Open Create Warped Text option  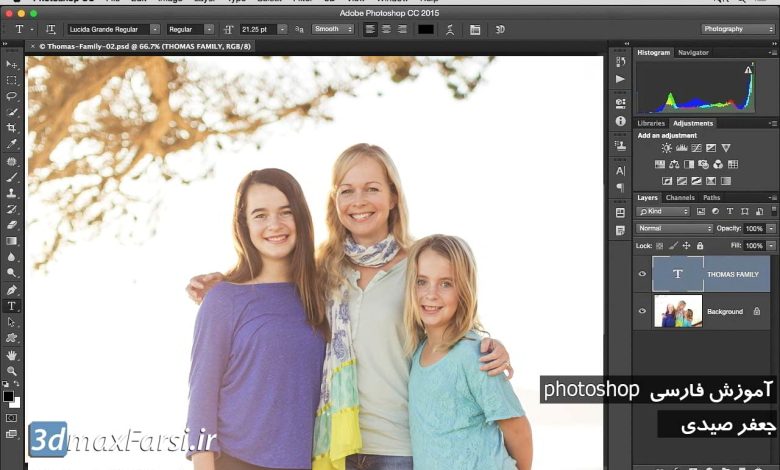(x=450, y=29)
